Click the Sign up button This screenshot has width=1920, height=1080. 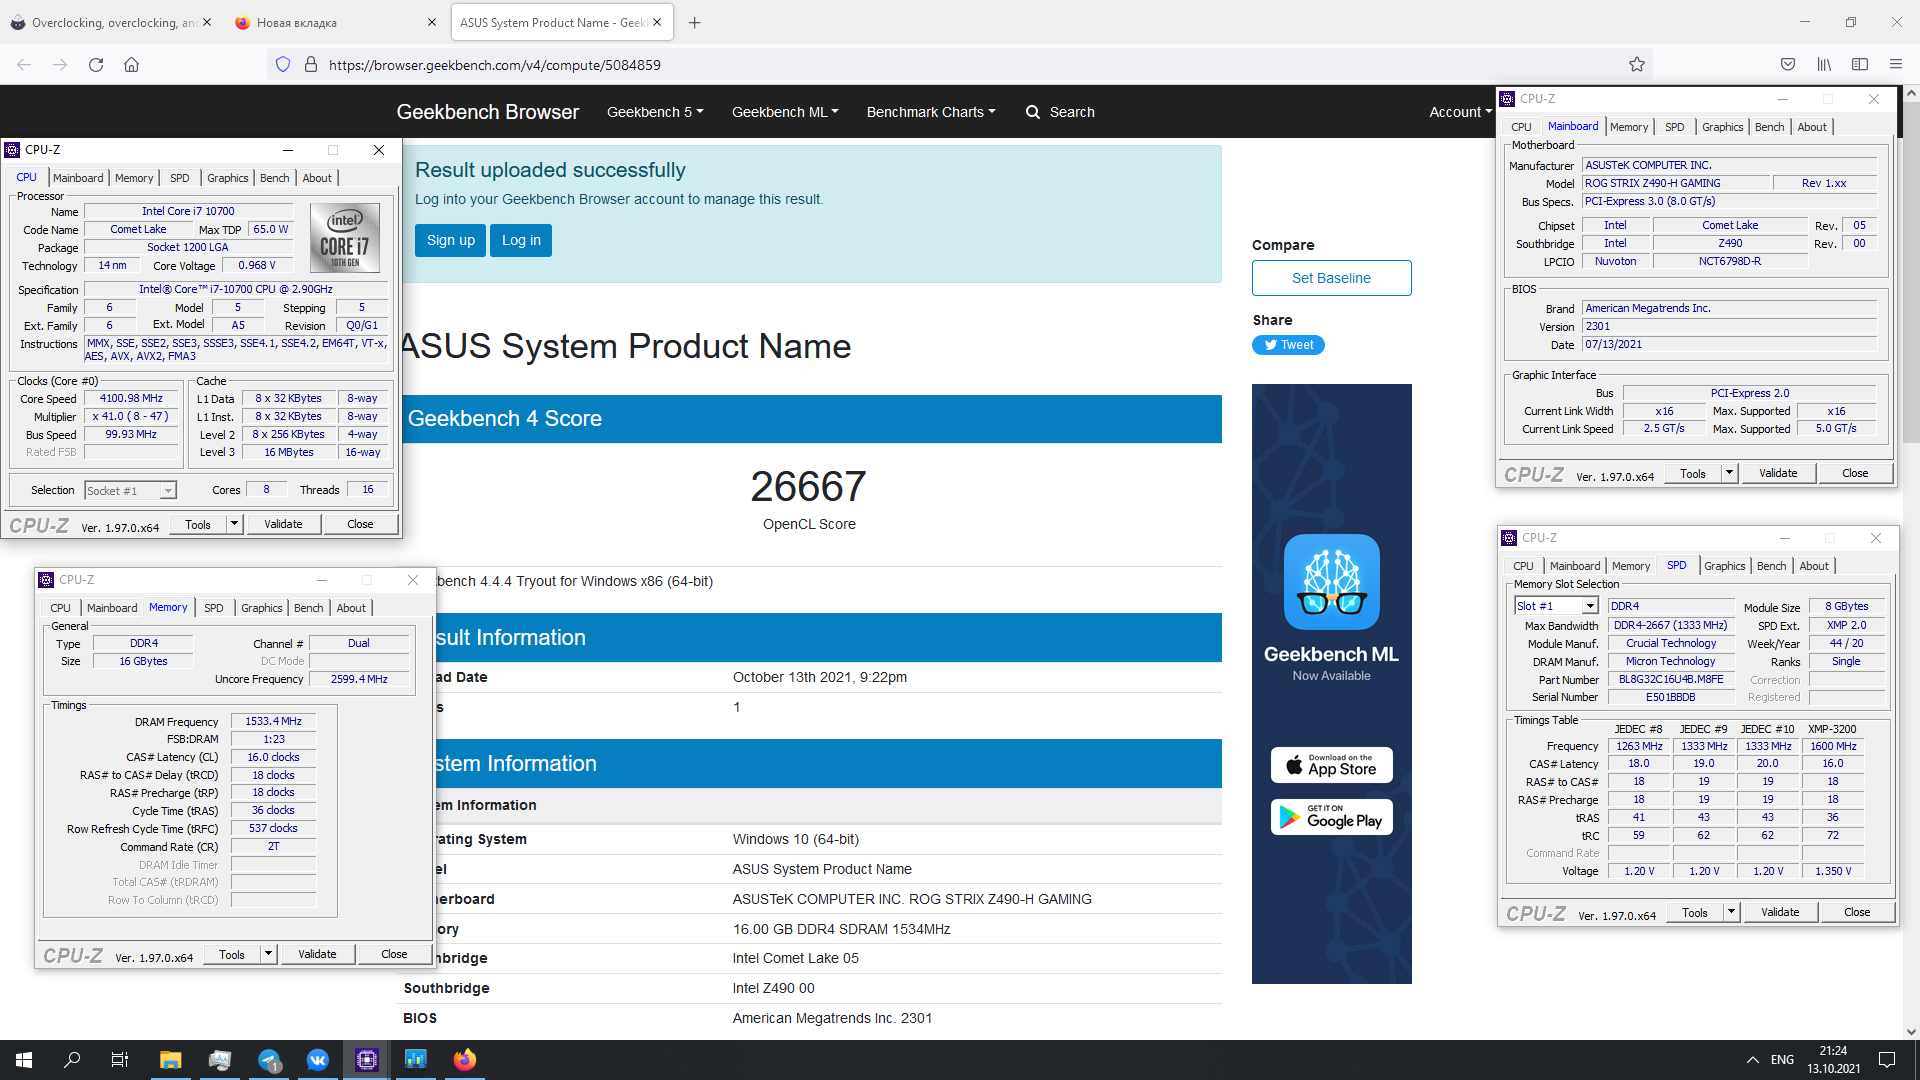point(451,240)
